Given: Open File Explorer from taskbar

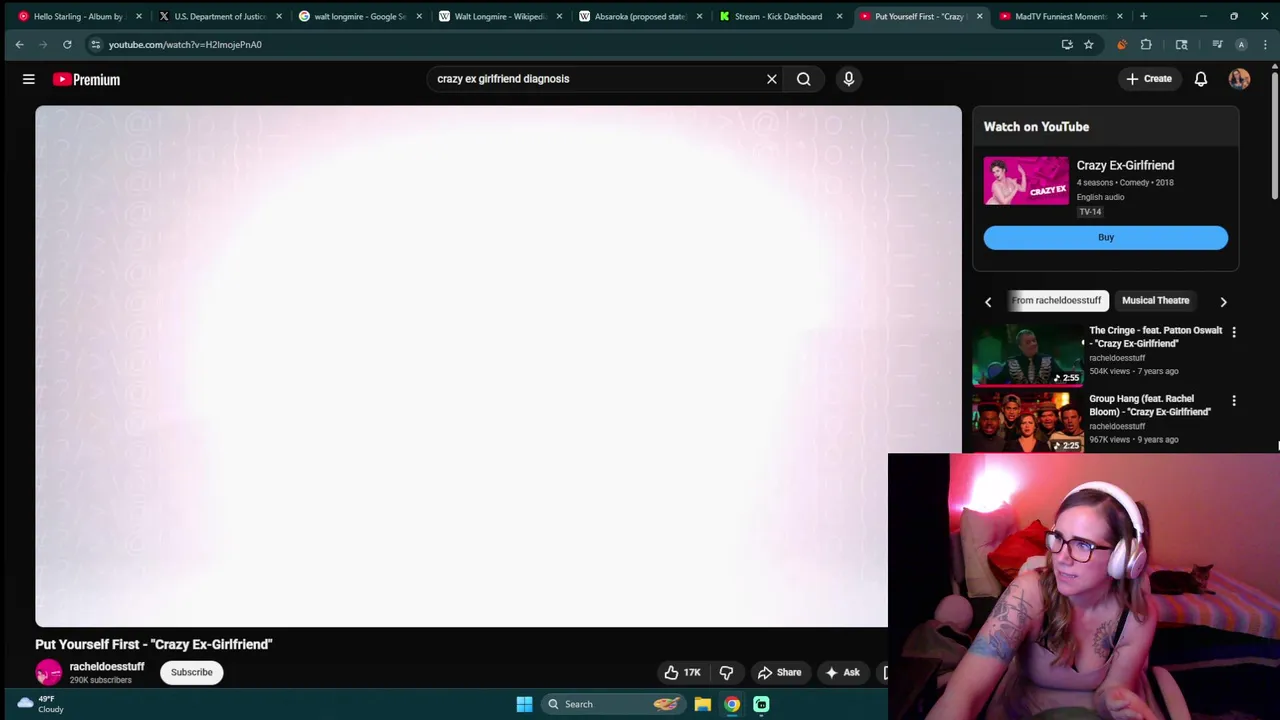Looking at the screenshot, I should [703, 704].
